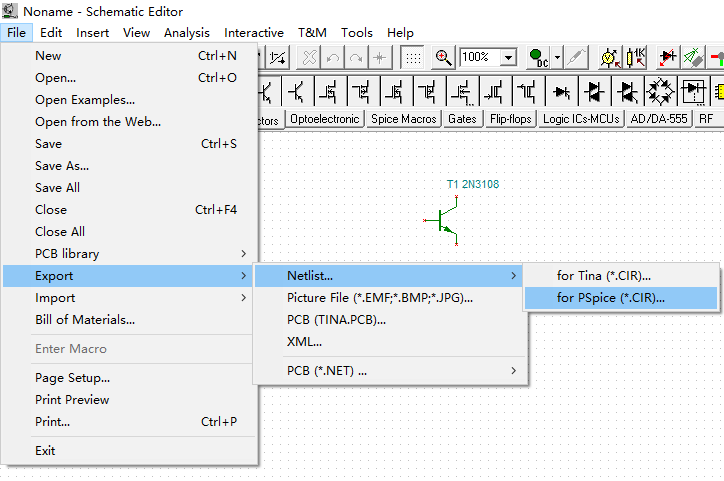This screenshot has width=724, height=481.
Task: Click the wire-to-symbol icon beside Delete
Action: (278, 58)
